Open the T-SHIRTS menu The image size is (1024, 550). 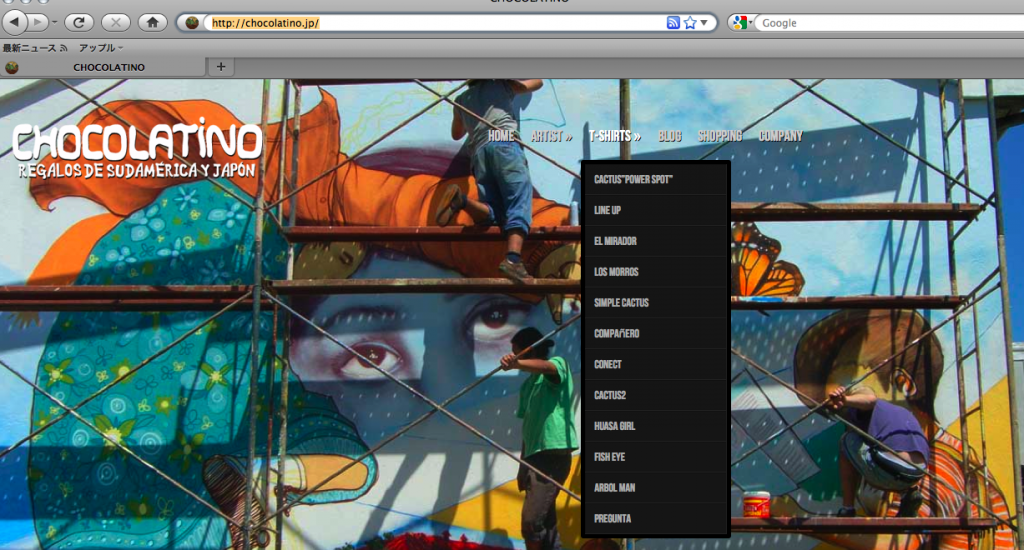(615, 136)
